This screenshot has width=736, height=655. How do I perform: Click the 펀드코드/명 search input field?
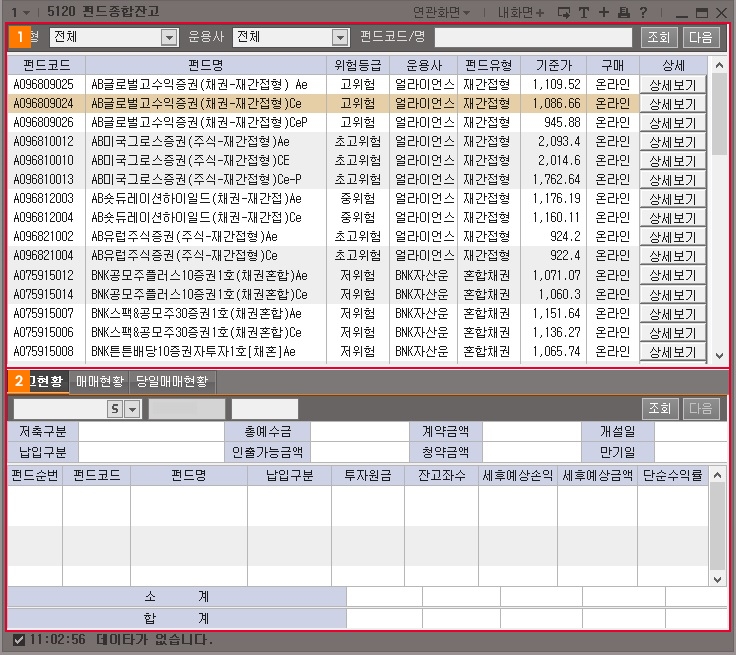533,37
